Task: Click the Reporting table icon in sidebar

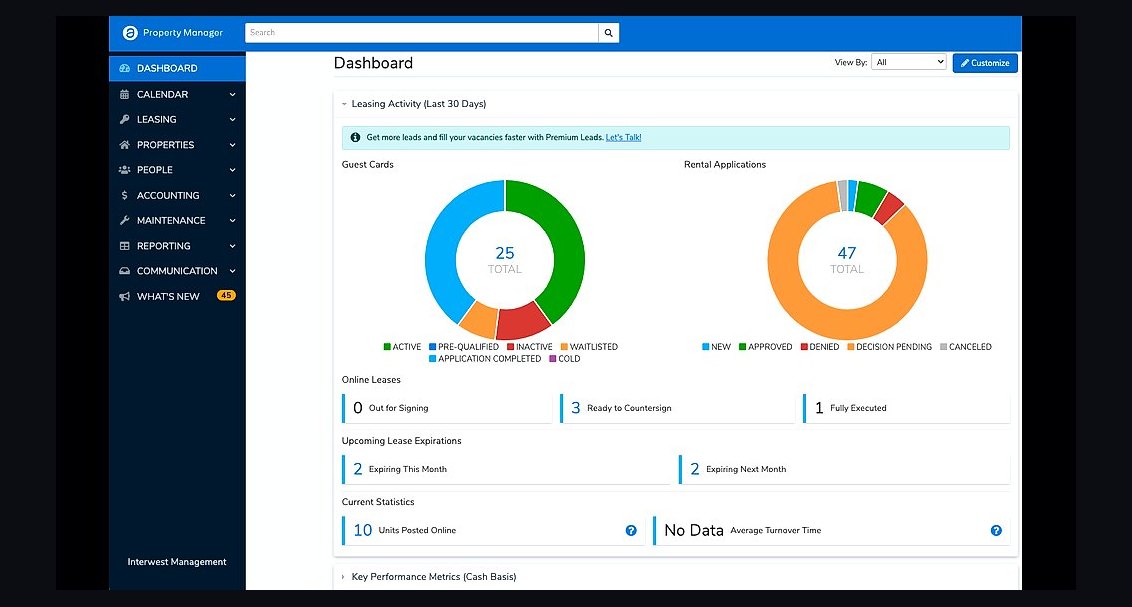Action: (x=124, y=246)
